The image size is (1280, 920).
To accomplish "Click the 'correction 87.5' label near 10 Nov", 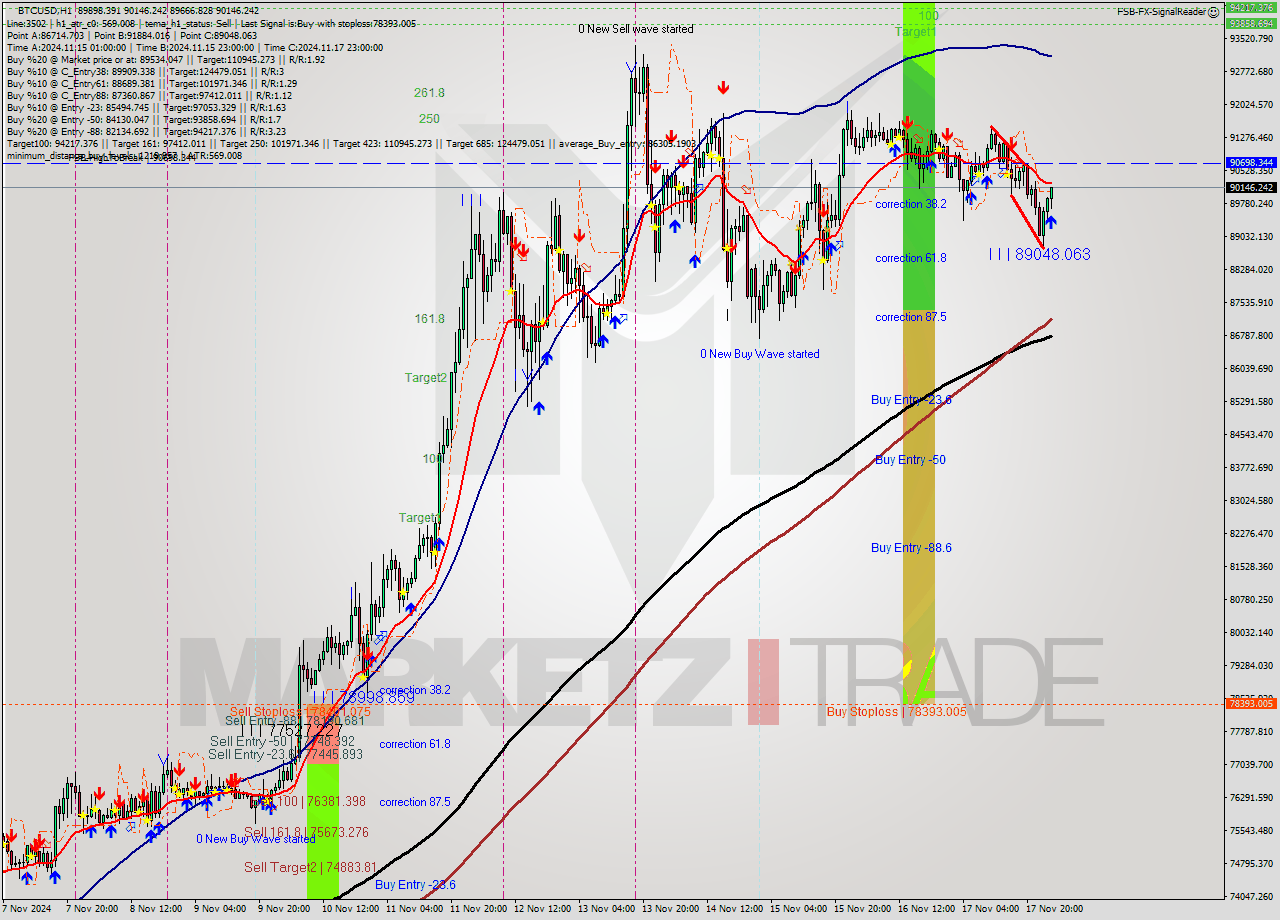I will click(x=415, y=802).
